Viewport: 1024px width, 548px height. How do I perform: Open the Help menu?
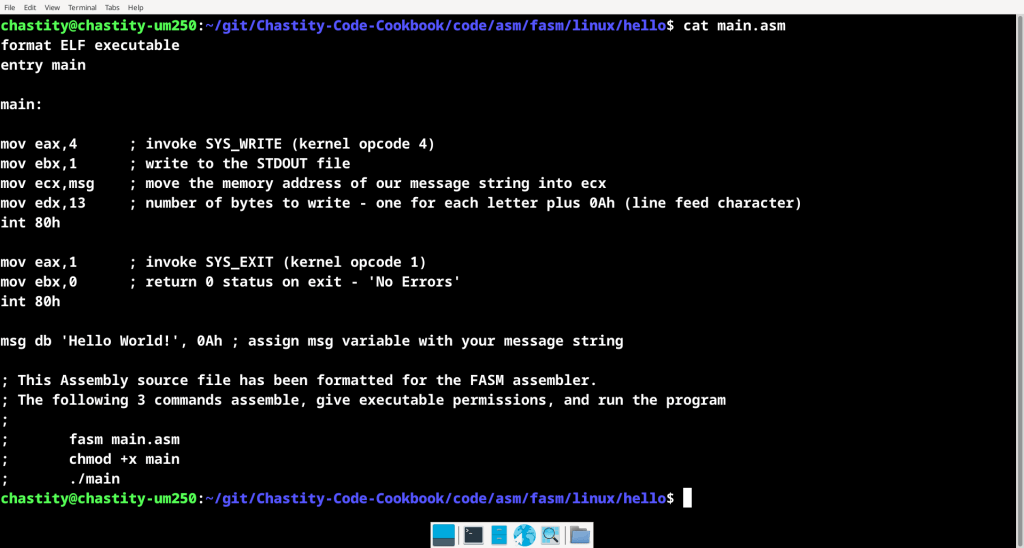tap(135, 7)
